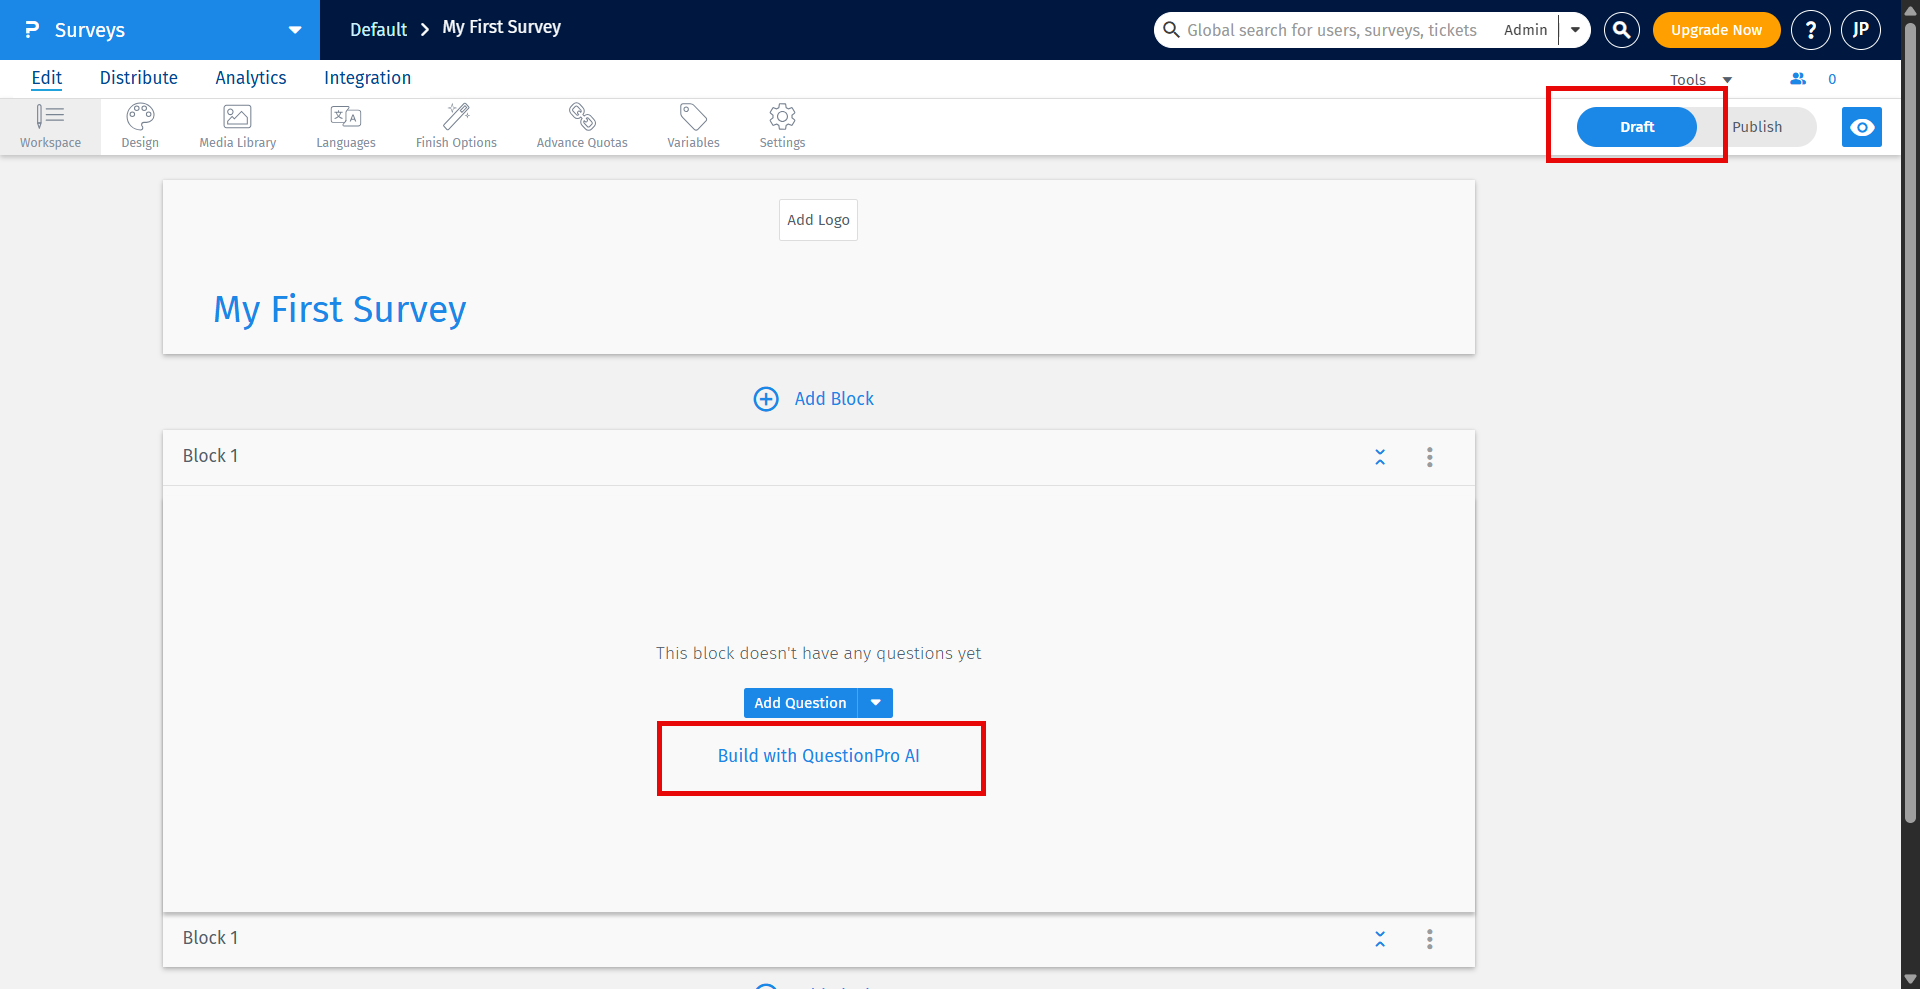The height and width of the screenshot is (989, 1920).
Task: Open the Workspace panel
Action: coord(50,125)
